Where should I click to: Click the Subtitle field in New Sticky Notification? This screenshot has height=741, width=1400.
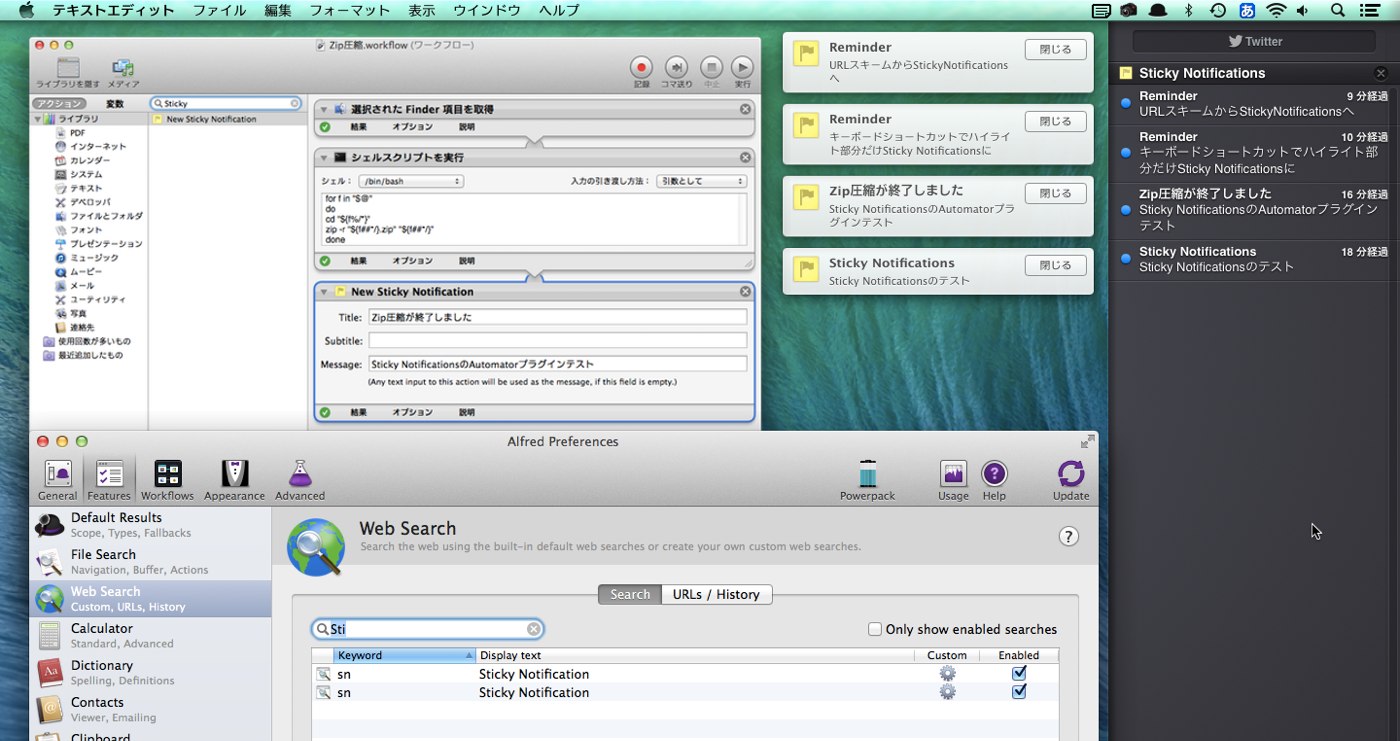pyautogui.click(x=558, y=341)
